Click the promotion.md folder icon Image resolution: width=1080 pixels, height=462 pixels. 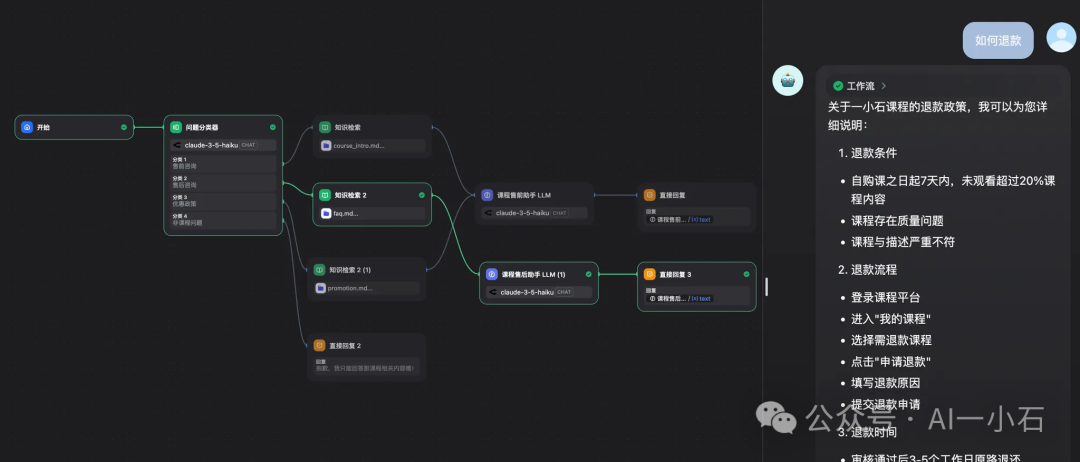[x=321, y=288]
